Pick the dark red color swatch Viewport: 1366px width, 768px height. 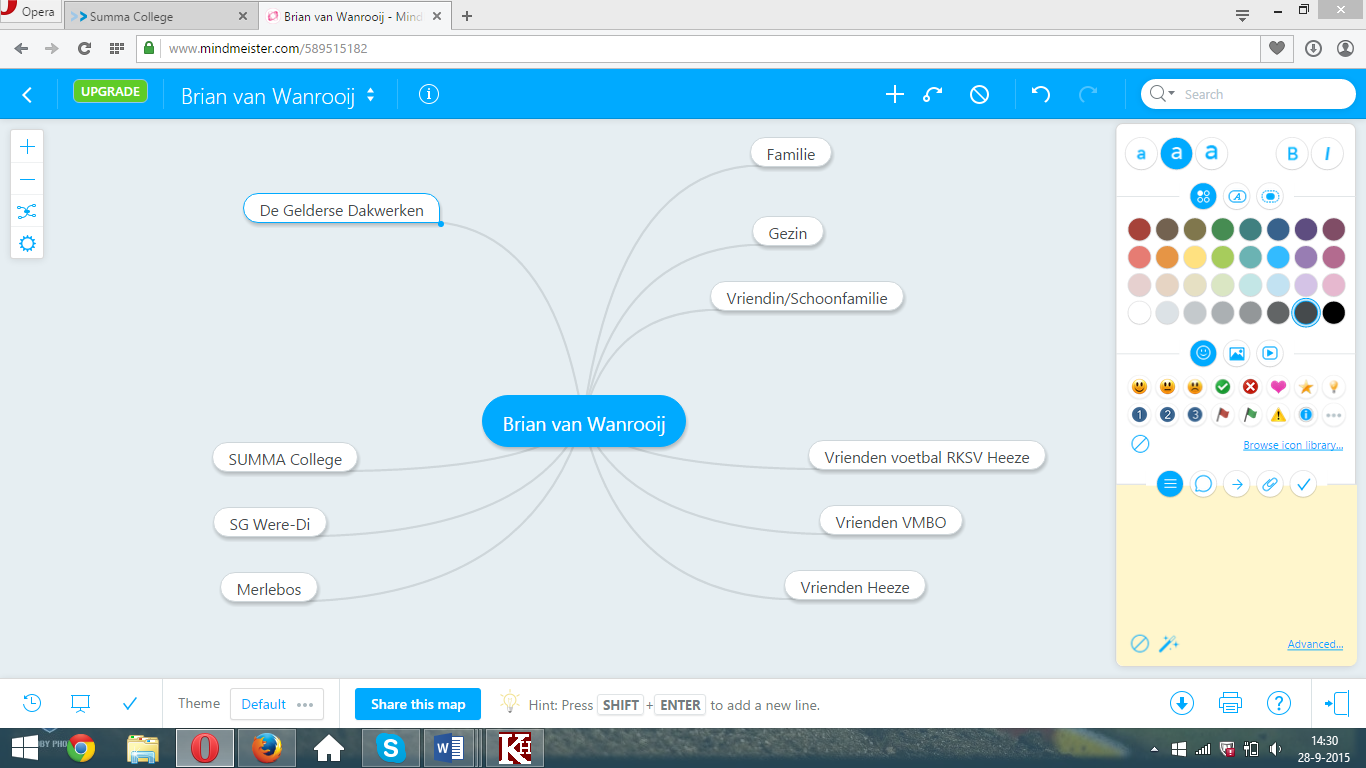[1139, 230]
